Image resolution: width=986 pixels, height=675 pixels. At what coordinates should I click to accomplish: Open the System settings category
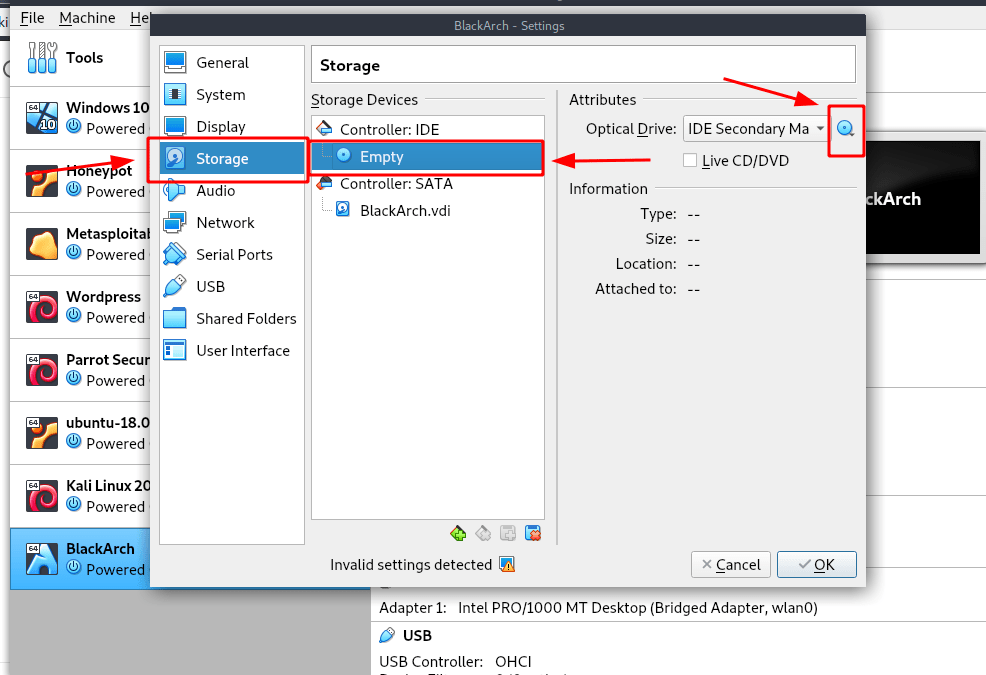click(231, 94)
